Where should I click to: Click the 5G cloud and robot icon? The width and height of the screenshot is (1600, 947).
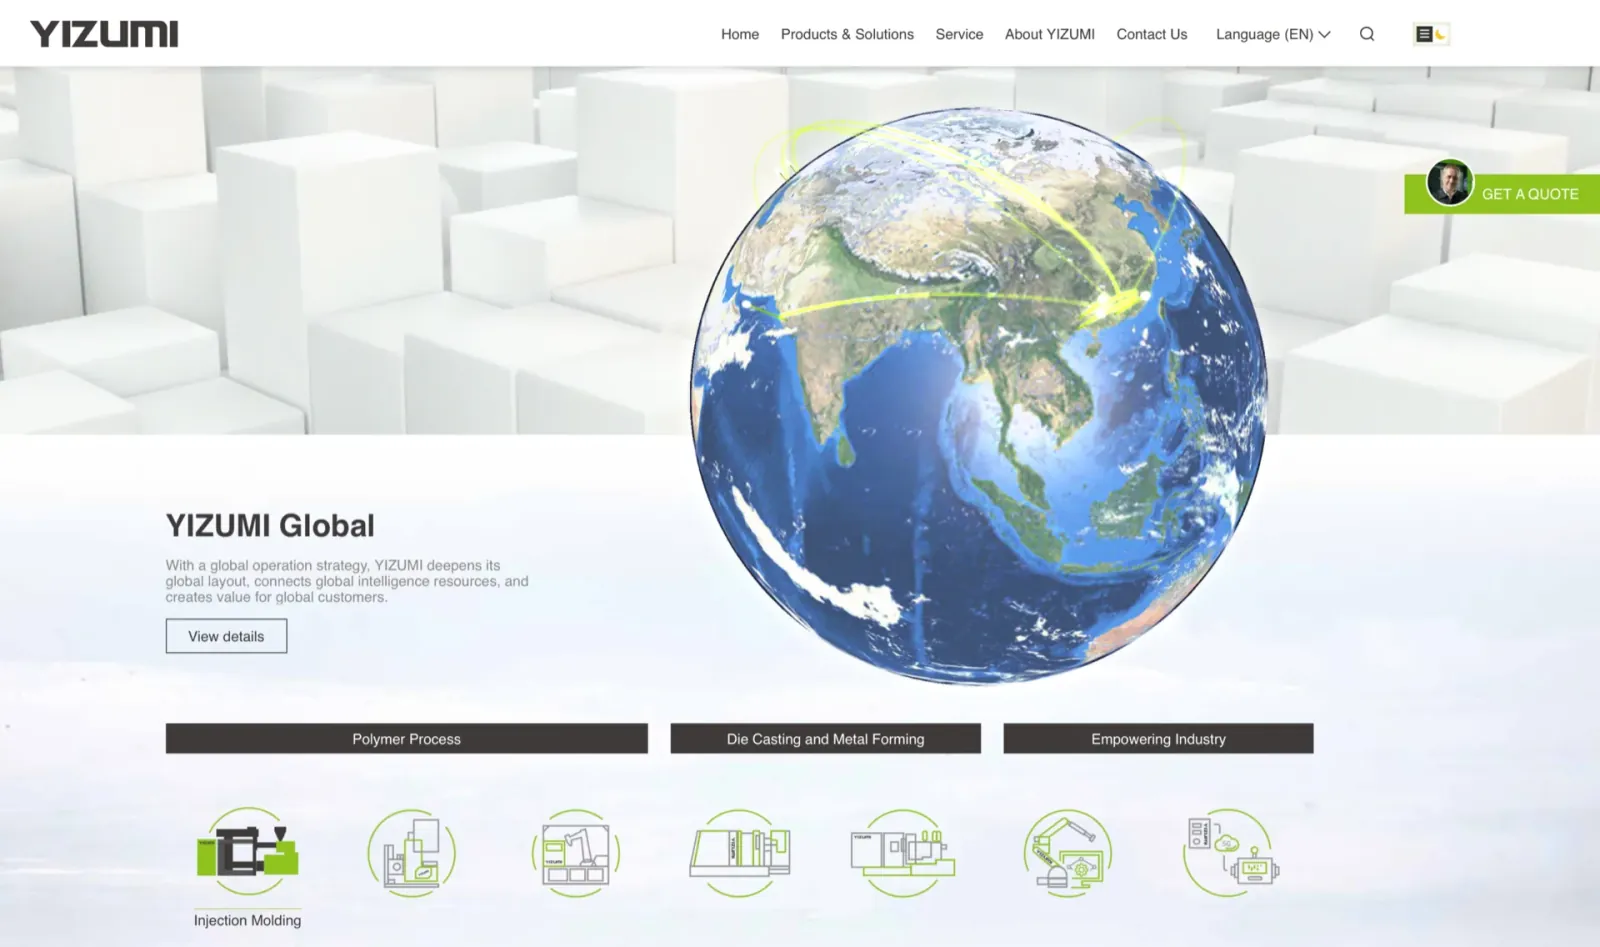[x=1231, y=853]
